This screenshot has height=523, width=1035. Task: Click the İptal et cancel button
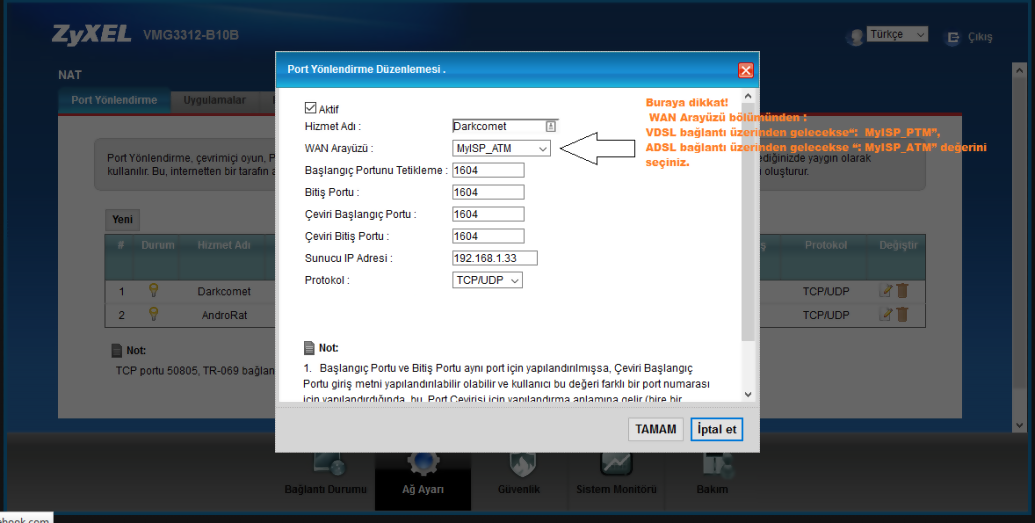click(x=716, y=429)
